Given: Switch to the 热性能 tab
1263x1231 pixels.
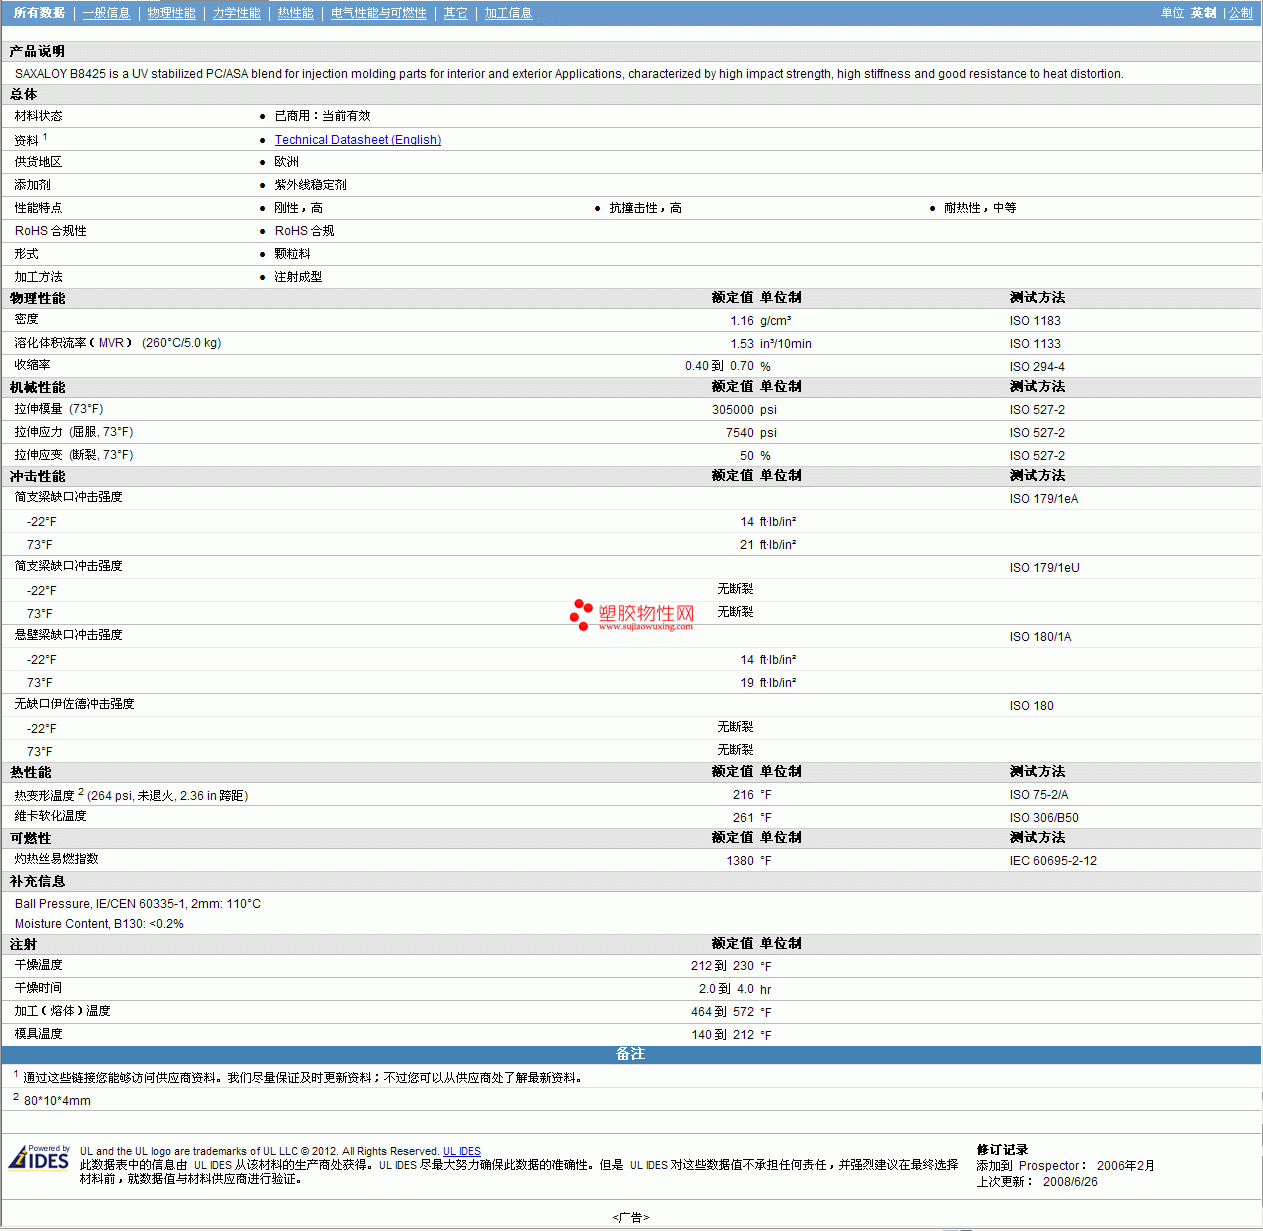Looking at the screenshot, I should pyautogui.click(x=295, y=13).
